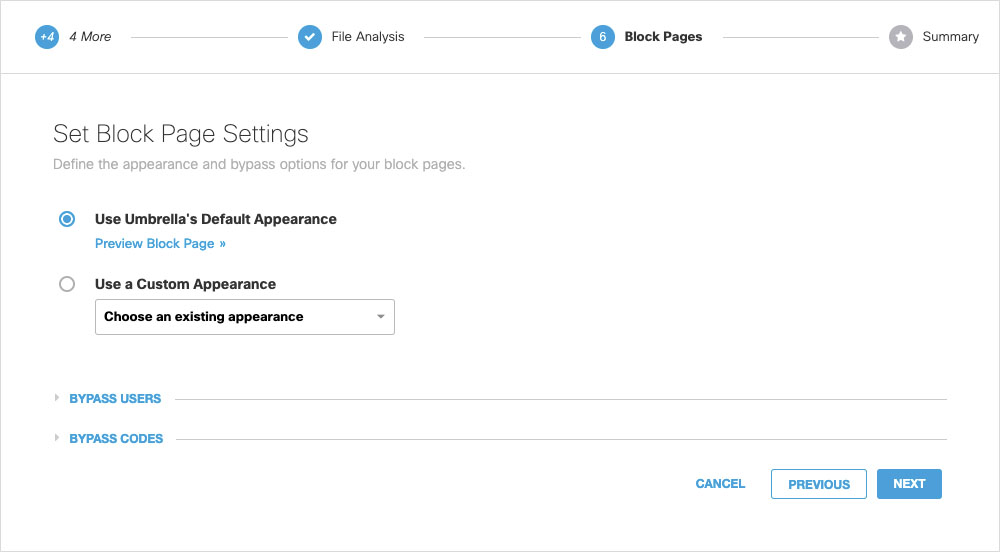Viewport: 1000px width, 552px height.
Task: Click the NEXT button
Action: 909,484
